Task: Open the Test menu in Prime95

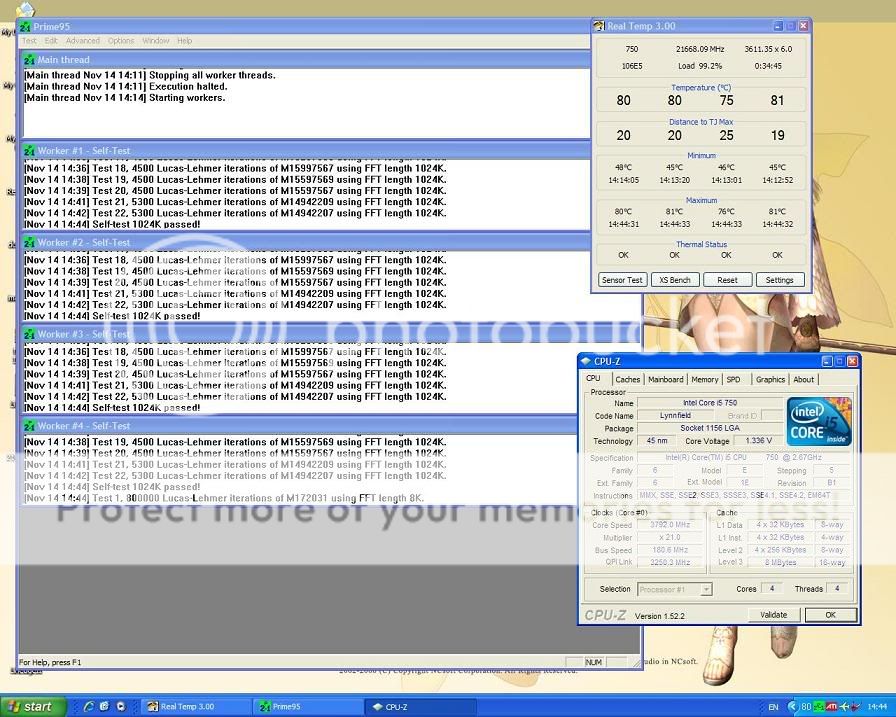Action: pyautogui.click(x=30, y=41)
